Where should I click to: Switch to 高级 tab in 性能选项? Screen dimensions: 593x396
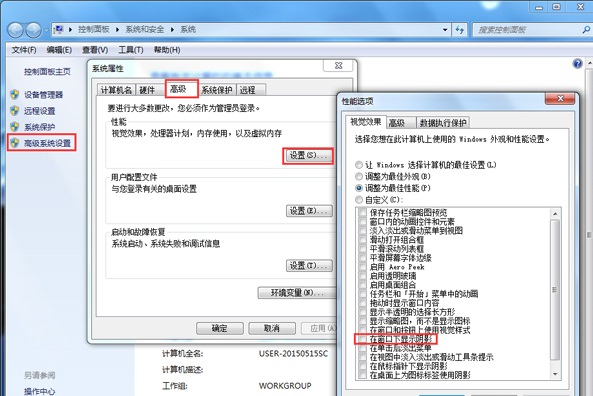(x=400, y=123)
